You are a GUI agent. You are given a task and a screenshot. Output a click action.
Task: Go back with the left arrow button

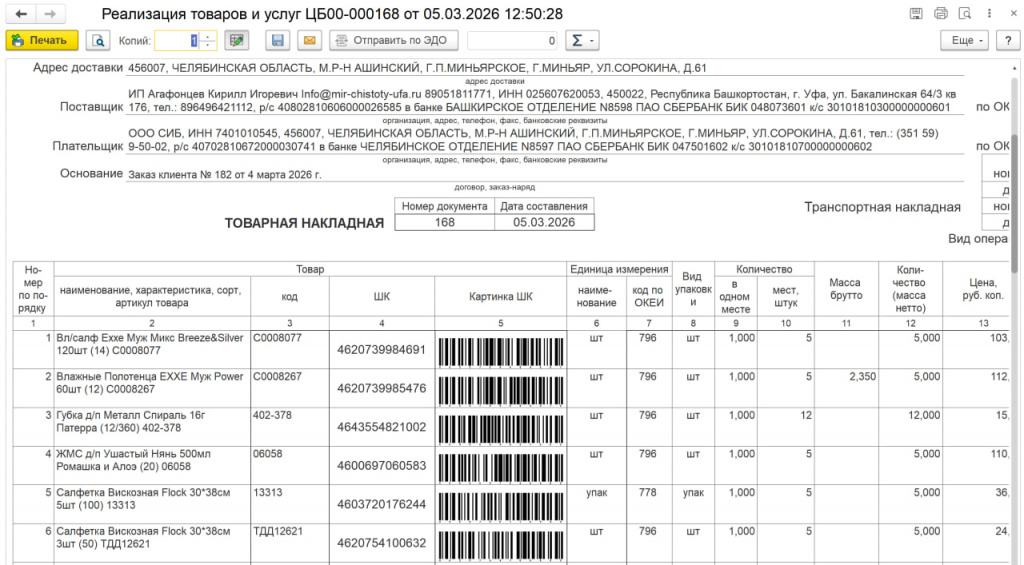pyautogui.click(x=21, y=14)
